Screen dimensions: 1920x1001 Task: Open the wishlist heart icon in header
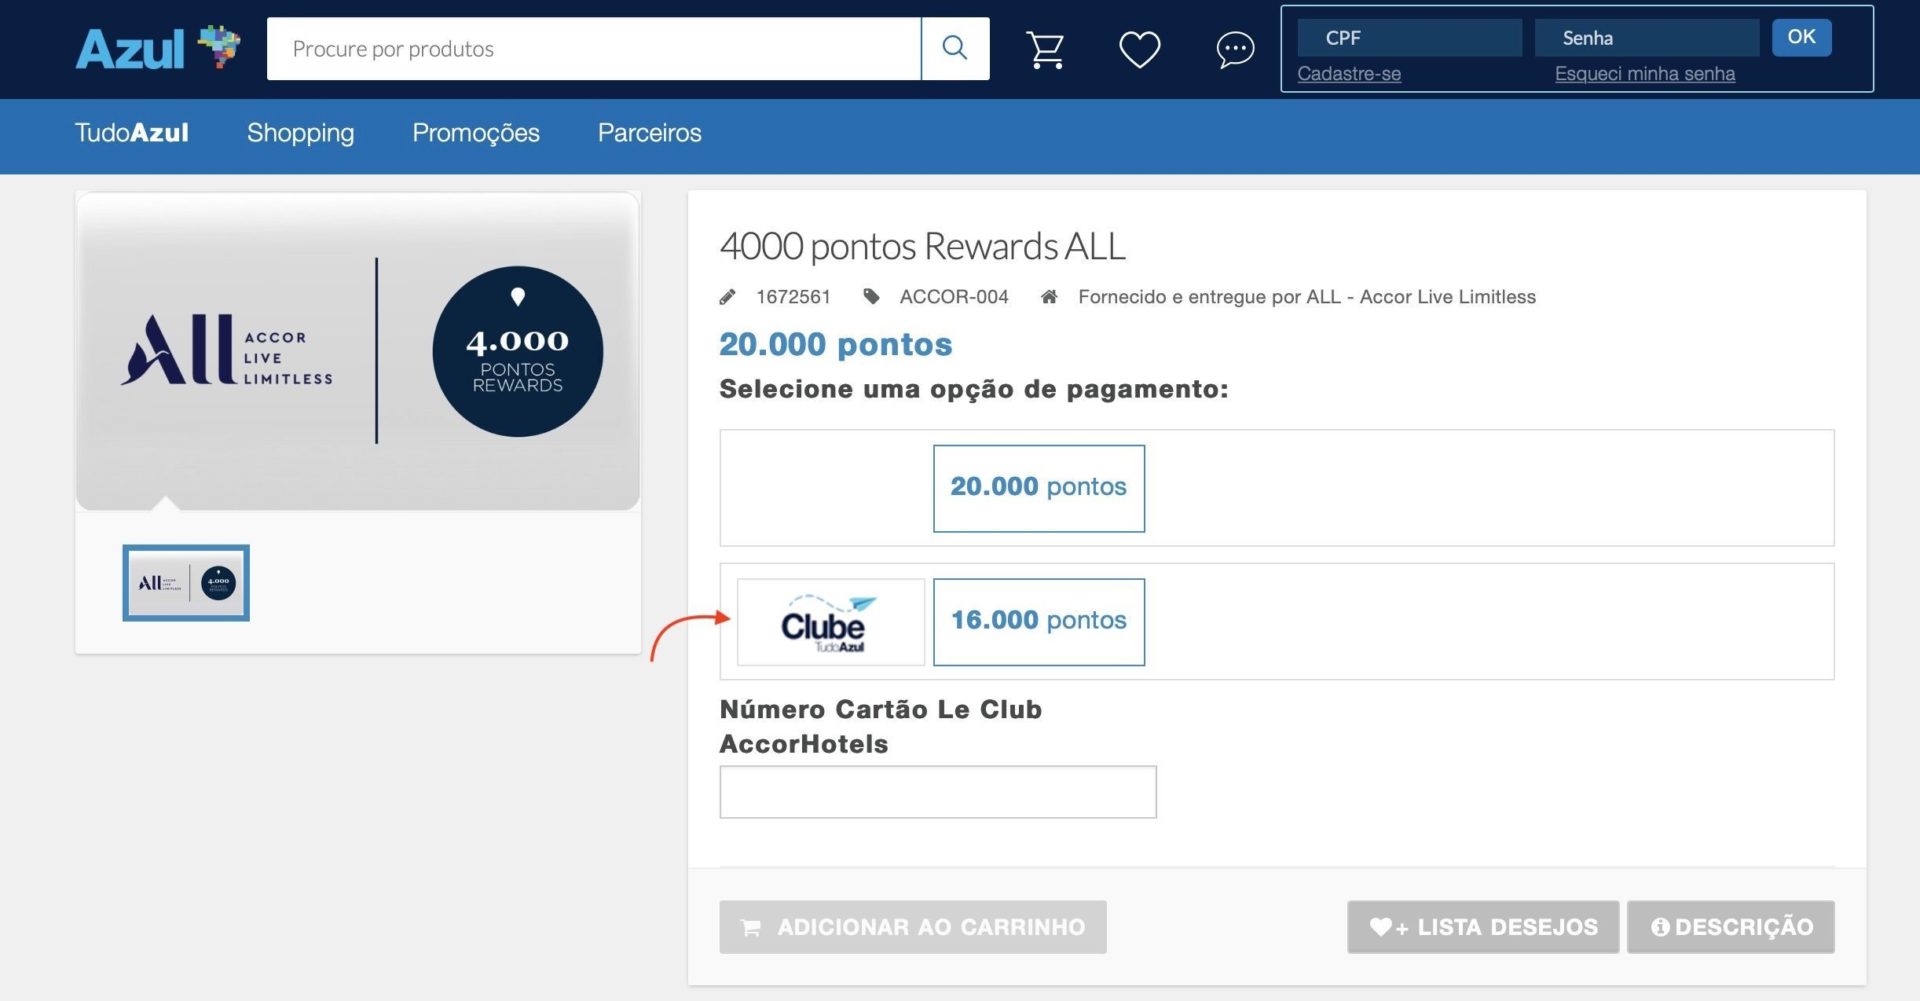(x=1139, y=49)
